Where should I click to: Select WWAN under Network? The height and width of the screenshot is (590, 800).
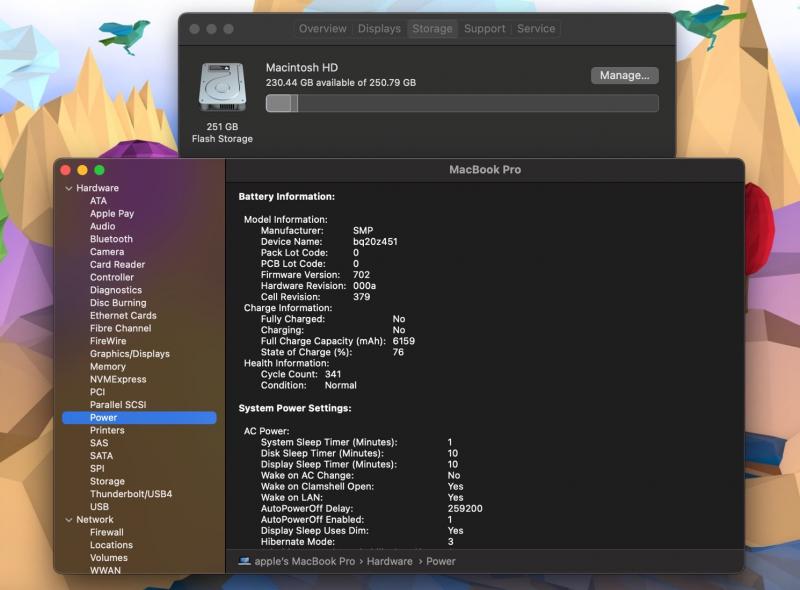[105, 570]
